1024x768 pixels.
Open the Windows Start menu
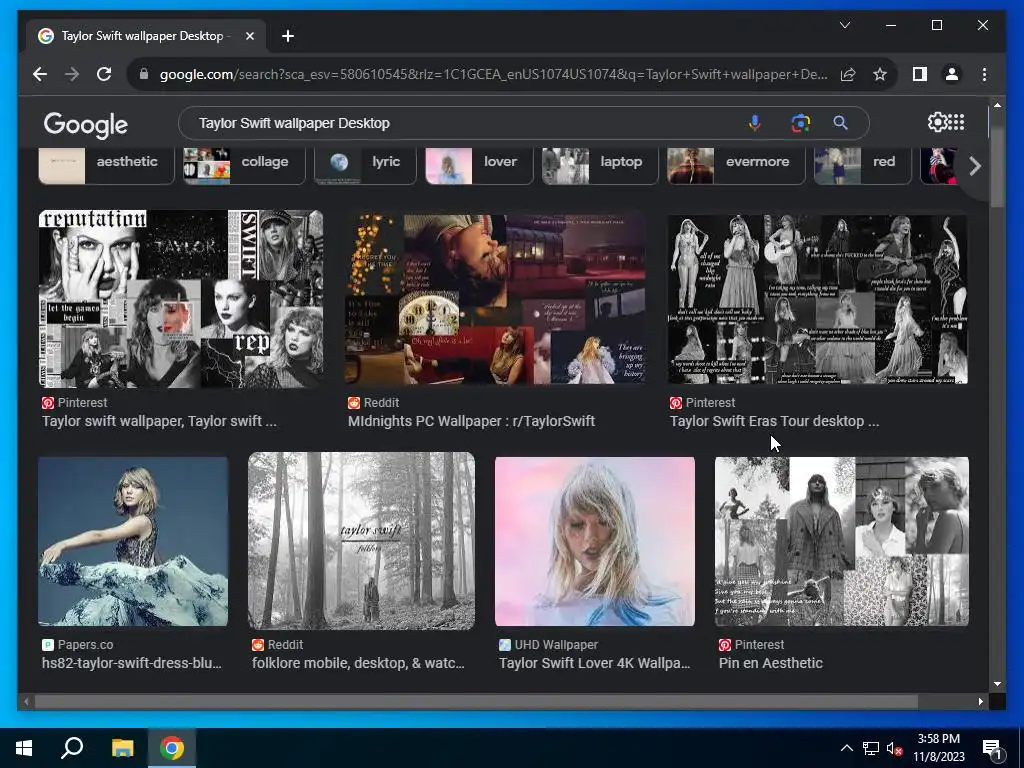point(24,748)
